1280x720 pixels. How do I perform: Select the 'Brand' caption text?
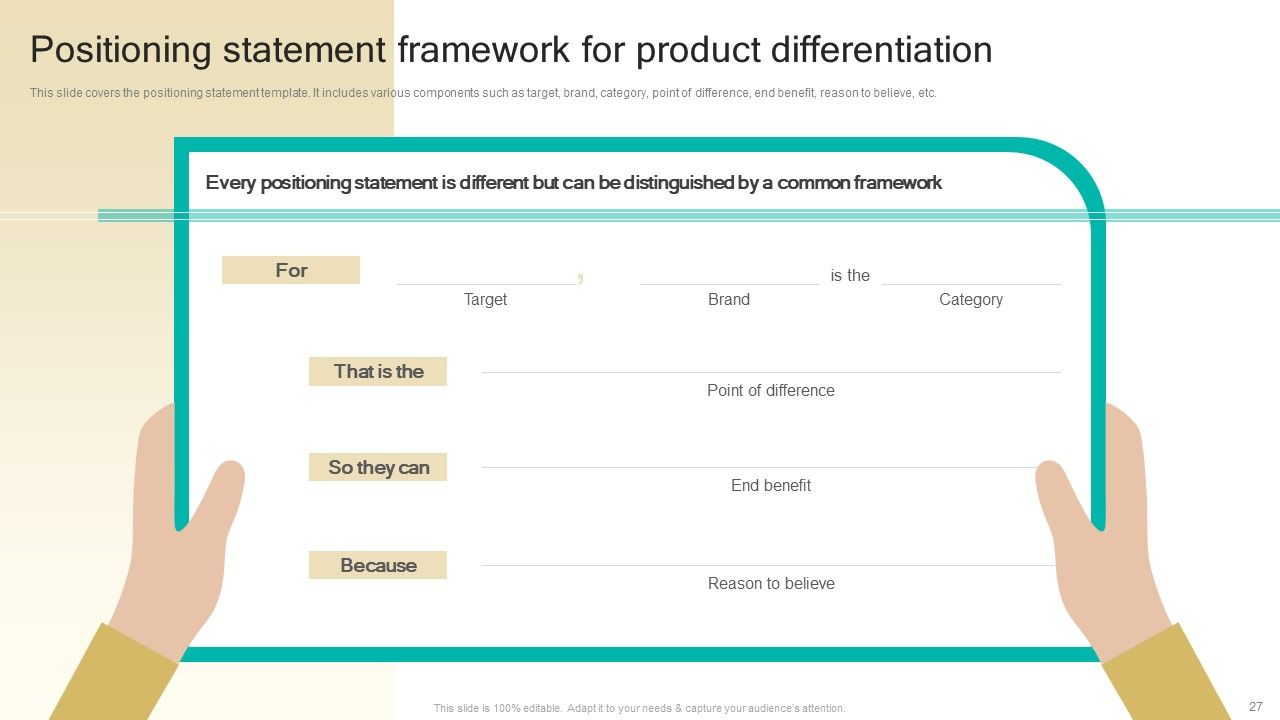729,299
